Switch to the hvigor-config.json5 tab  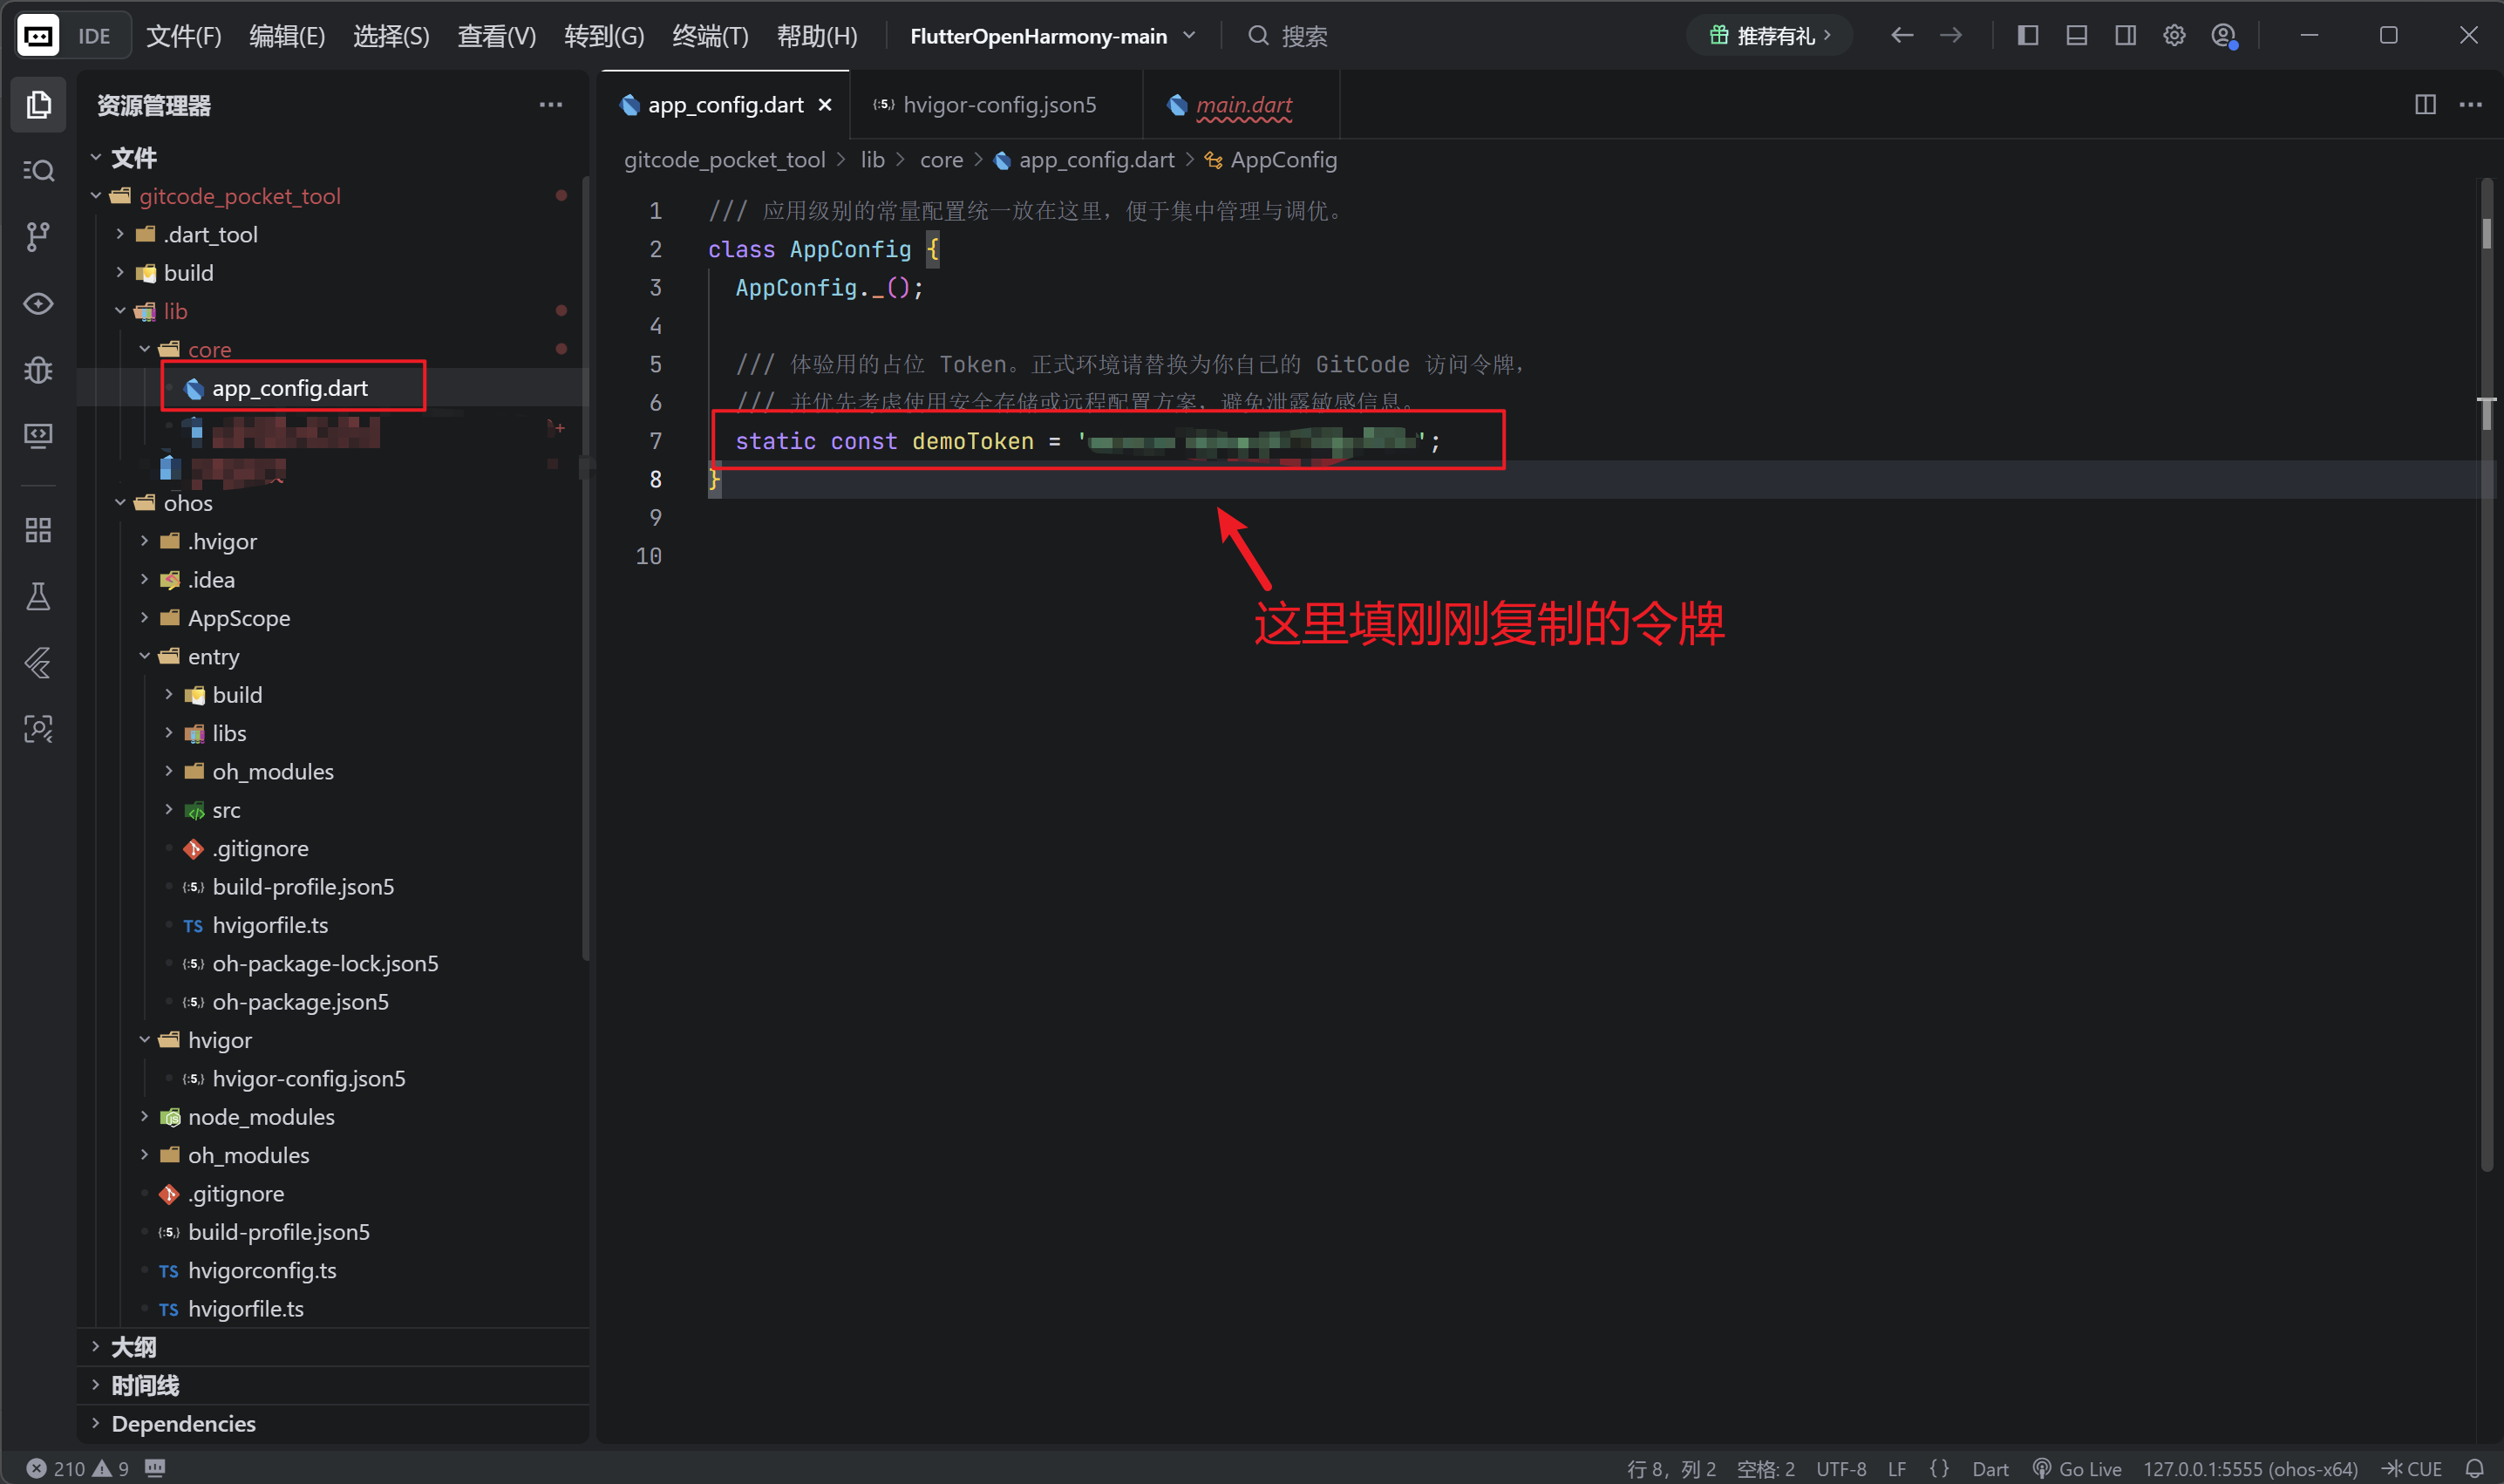coord(998,105)
